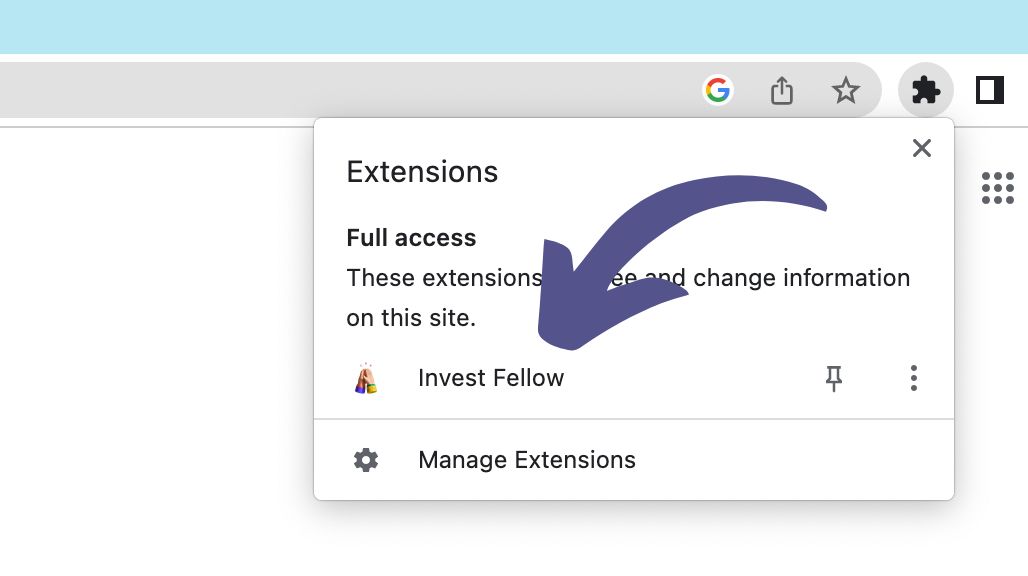Close the Extensions popup
The width and height of the screenshot is (1028, 576).
coord(922,149)
